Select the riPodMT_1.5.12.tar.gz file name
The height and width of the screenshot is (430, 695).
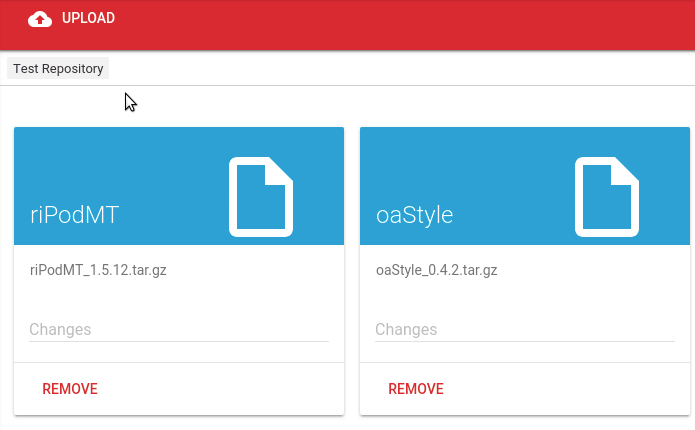point(98,270)
